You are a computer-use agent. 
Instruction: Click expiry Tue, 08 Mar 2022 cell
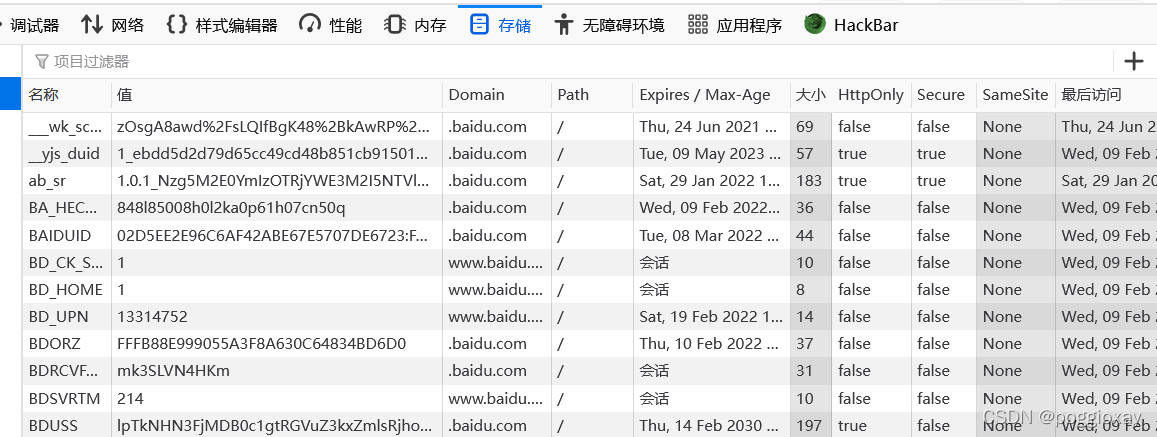click(x=711, y=235)
